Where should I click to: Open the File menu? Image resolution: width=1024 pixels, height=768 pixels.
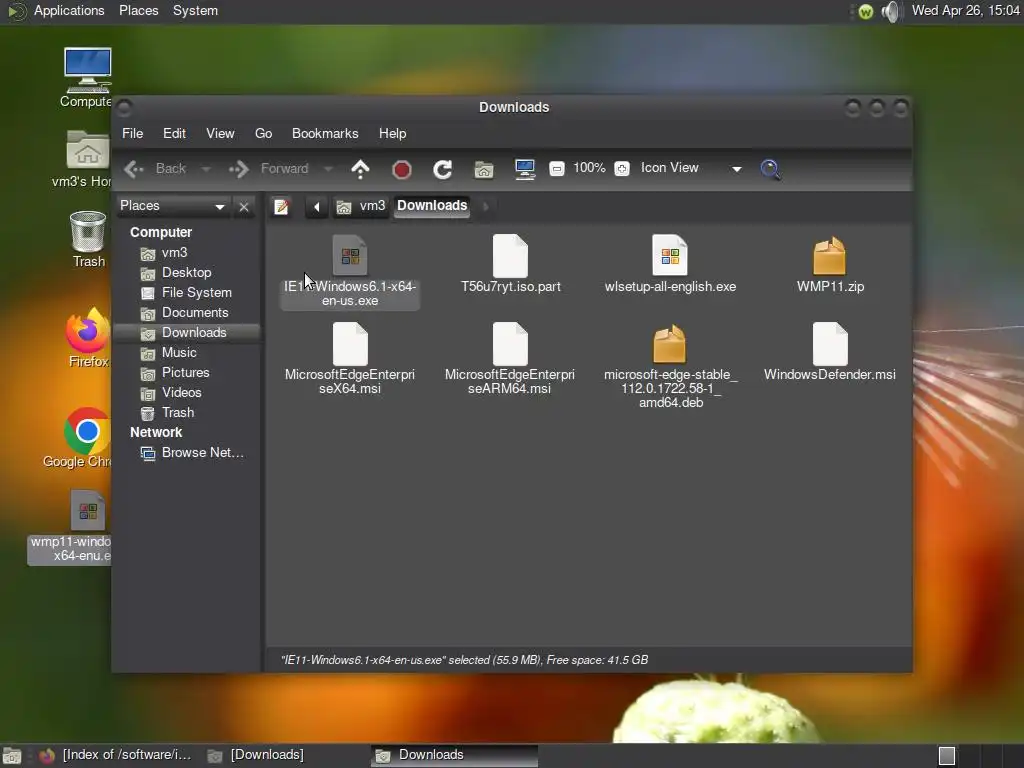pos(133,133)
